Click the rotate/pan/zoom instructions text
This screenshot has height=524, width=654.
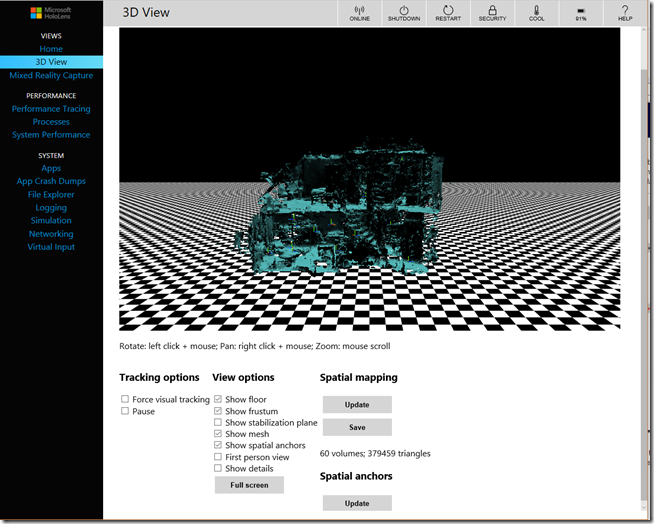[x=255, y=346]
